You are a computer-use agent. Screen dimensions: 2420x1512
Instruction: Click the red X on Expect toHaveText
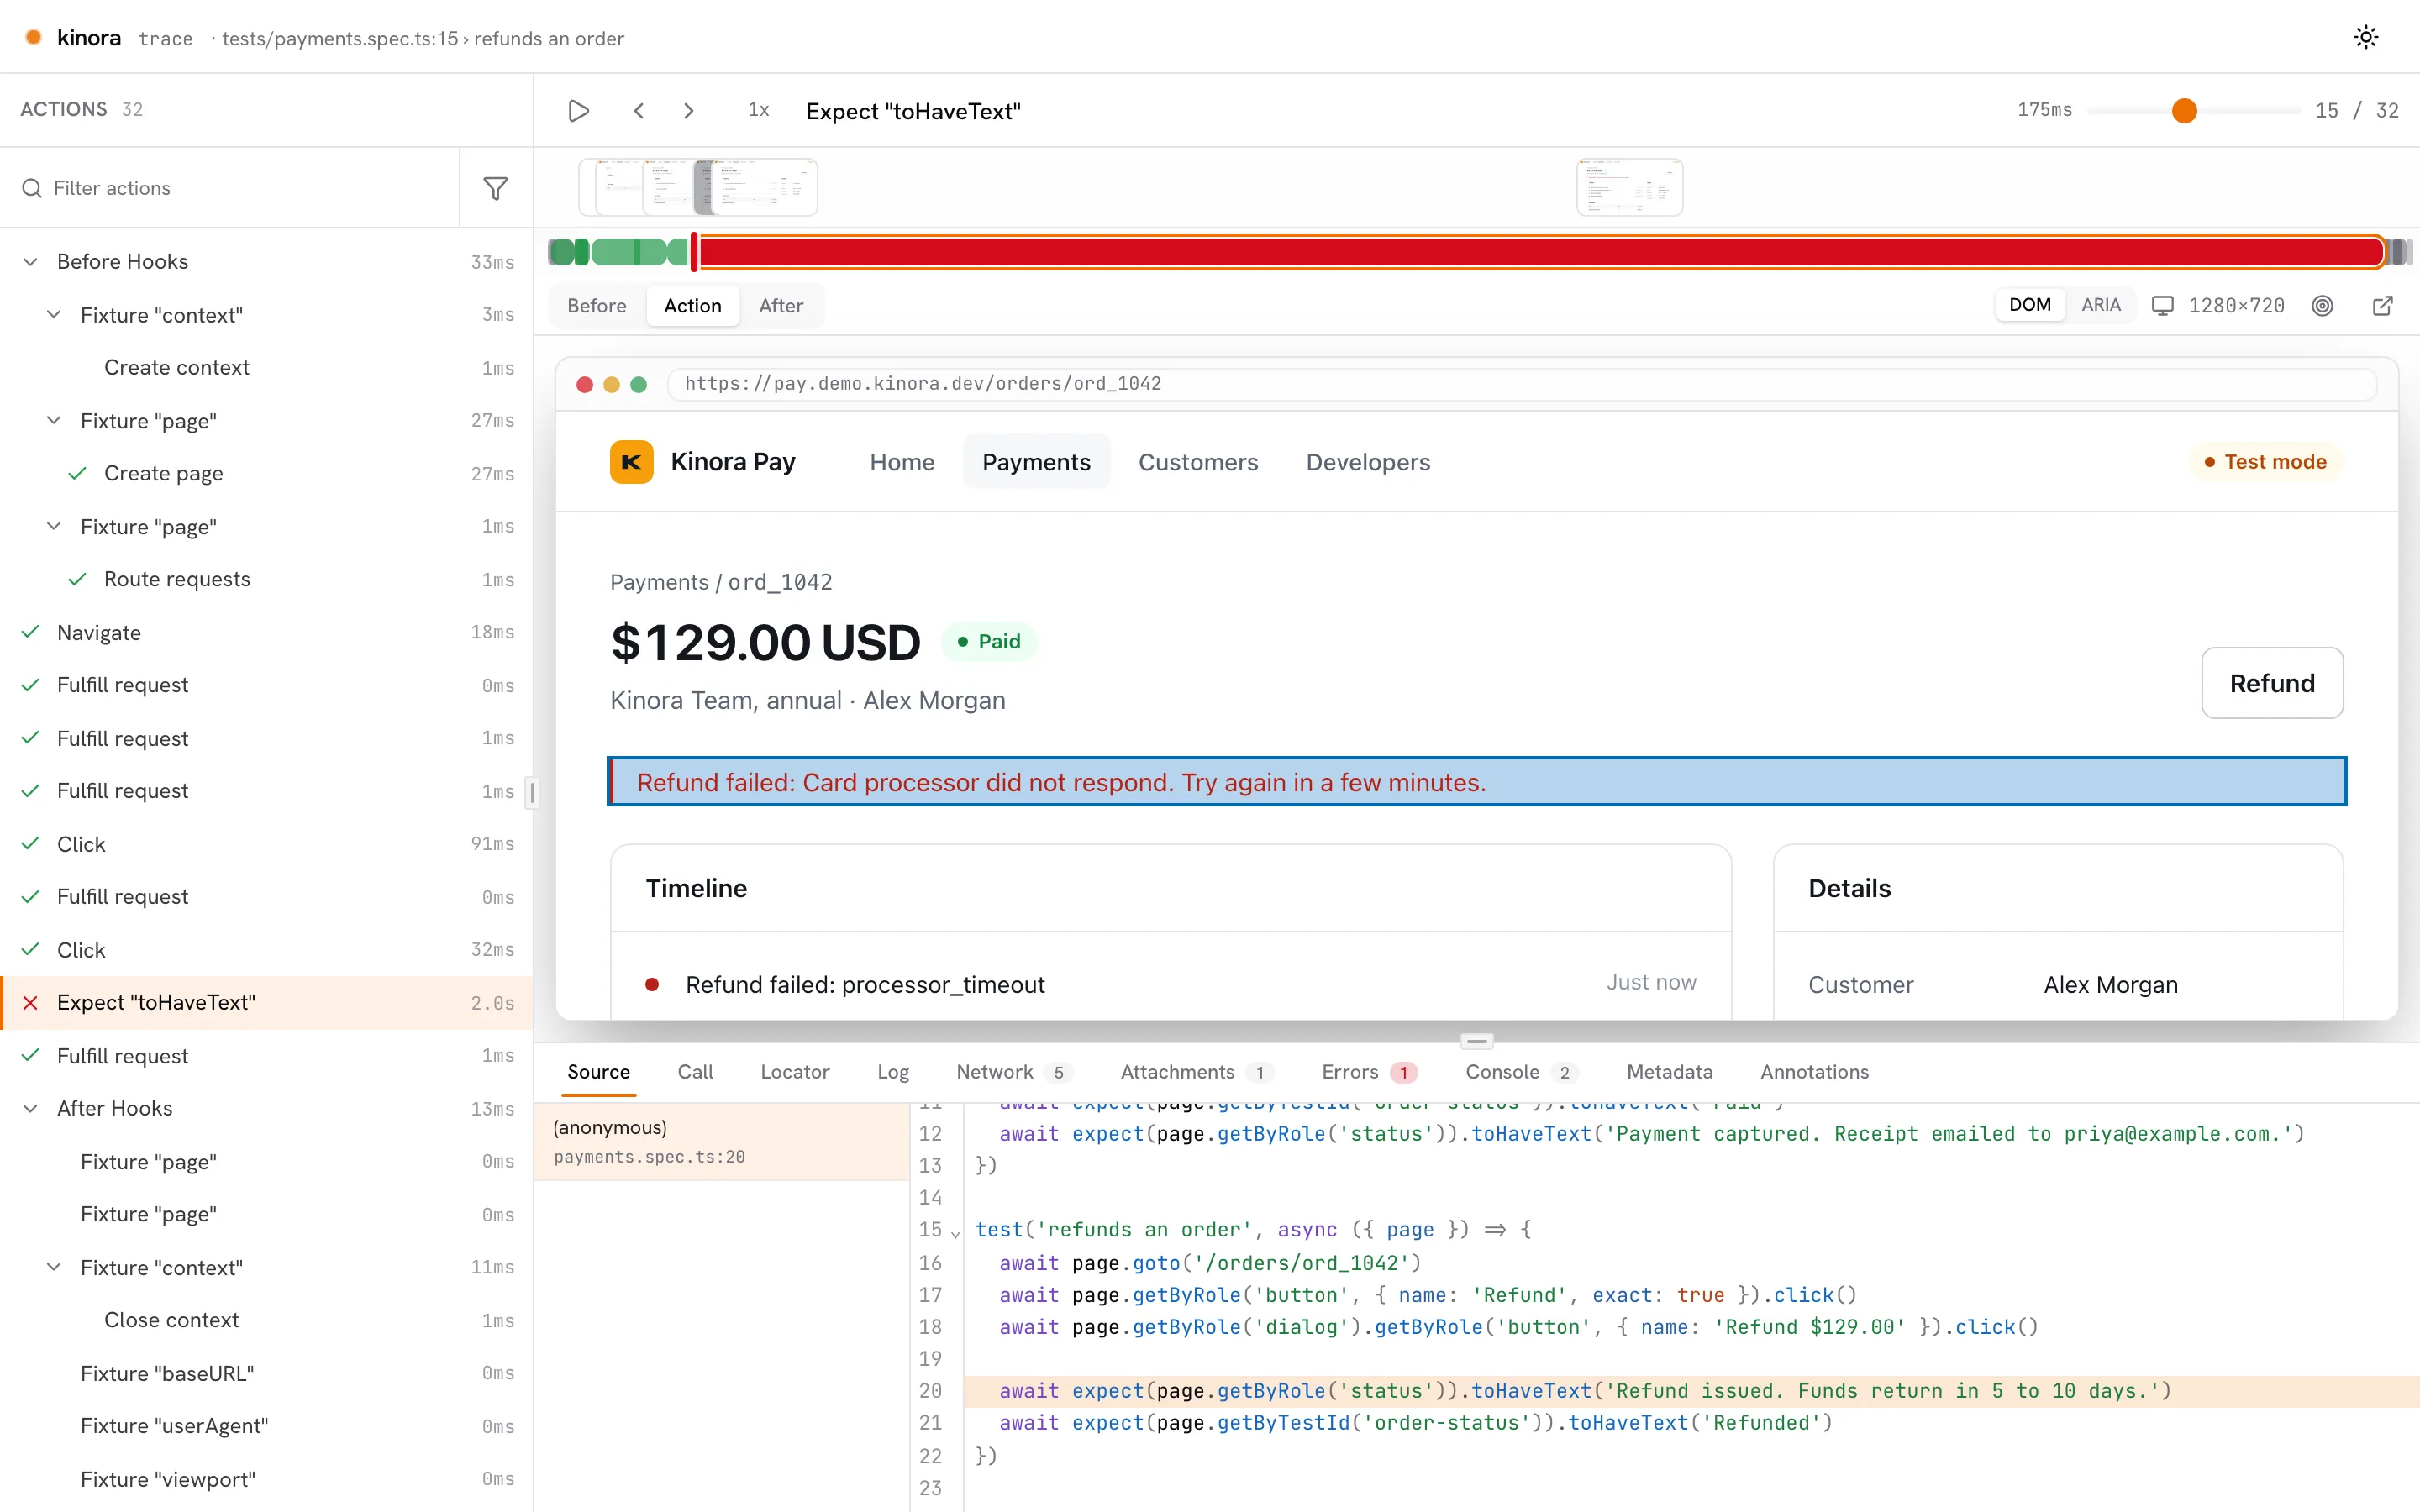(x=30, y=1003)
